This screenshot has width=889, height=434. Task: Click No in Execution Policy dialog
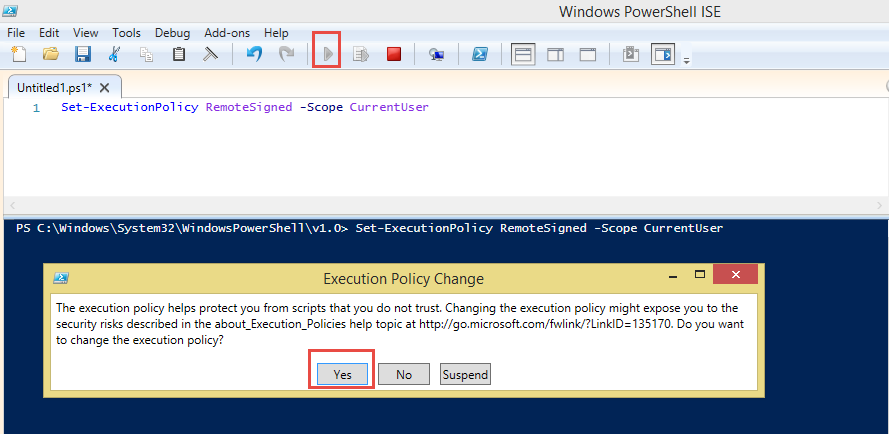click(404, 374)
